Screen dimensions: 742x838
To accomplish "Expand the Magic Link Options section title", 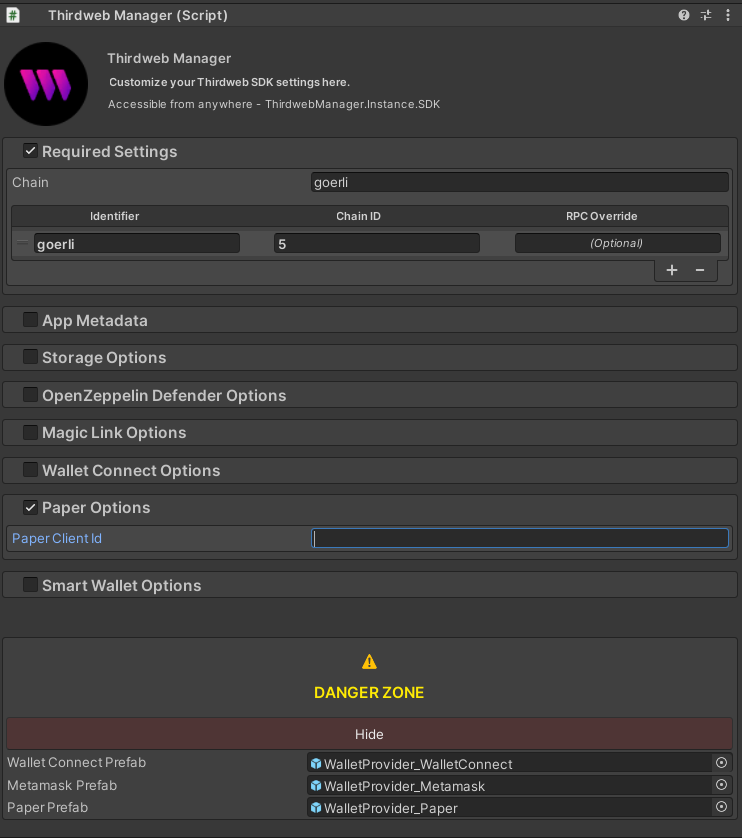I will pos(114,432).
